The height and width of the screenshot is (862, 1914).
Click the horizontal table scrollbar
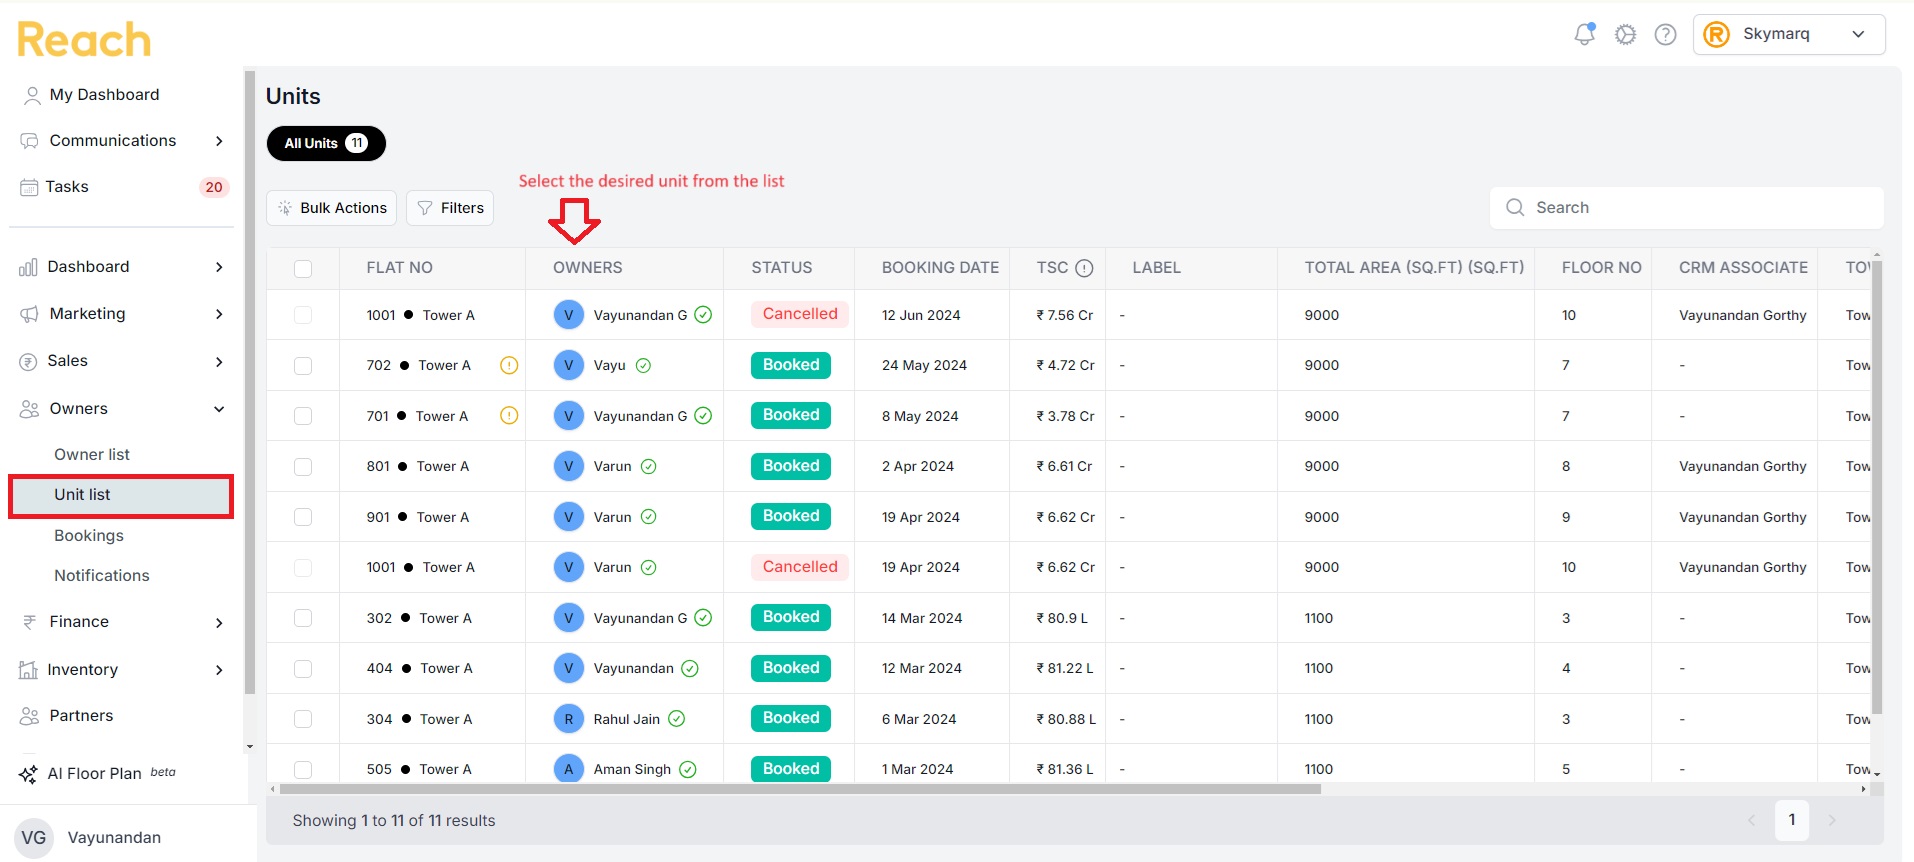point(800,789)
